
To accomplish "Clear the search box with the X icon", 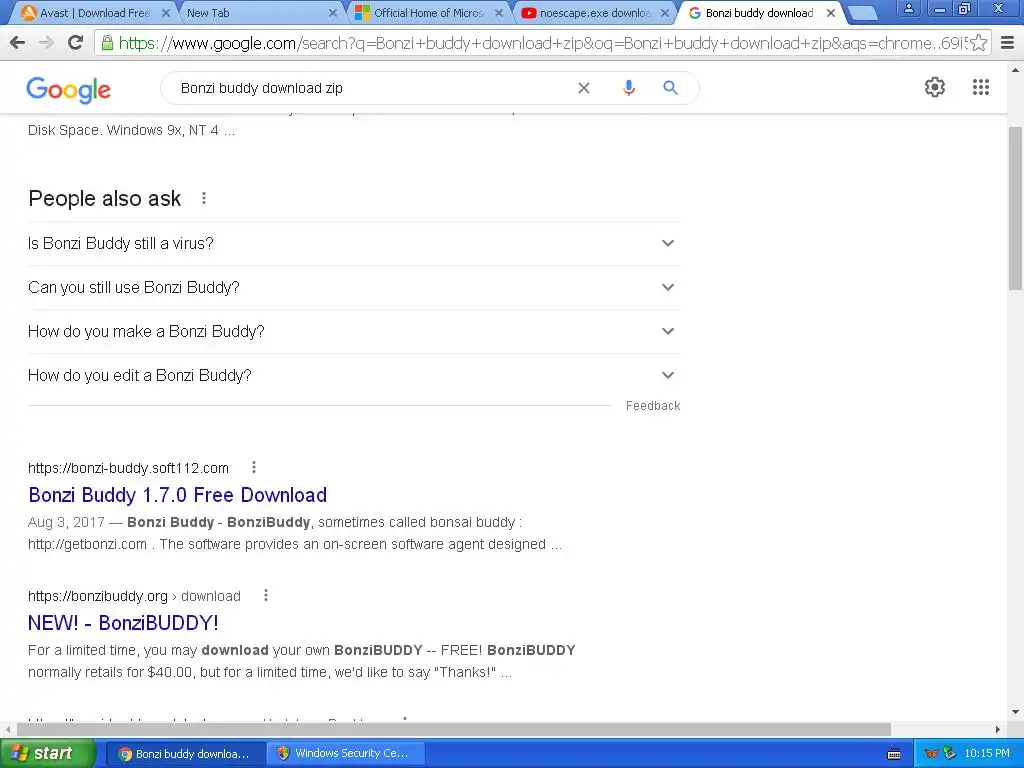I will point(584,88).
